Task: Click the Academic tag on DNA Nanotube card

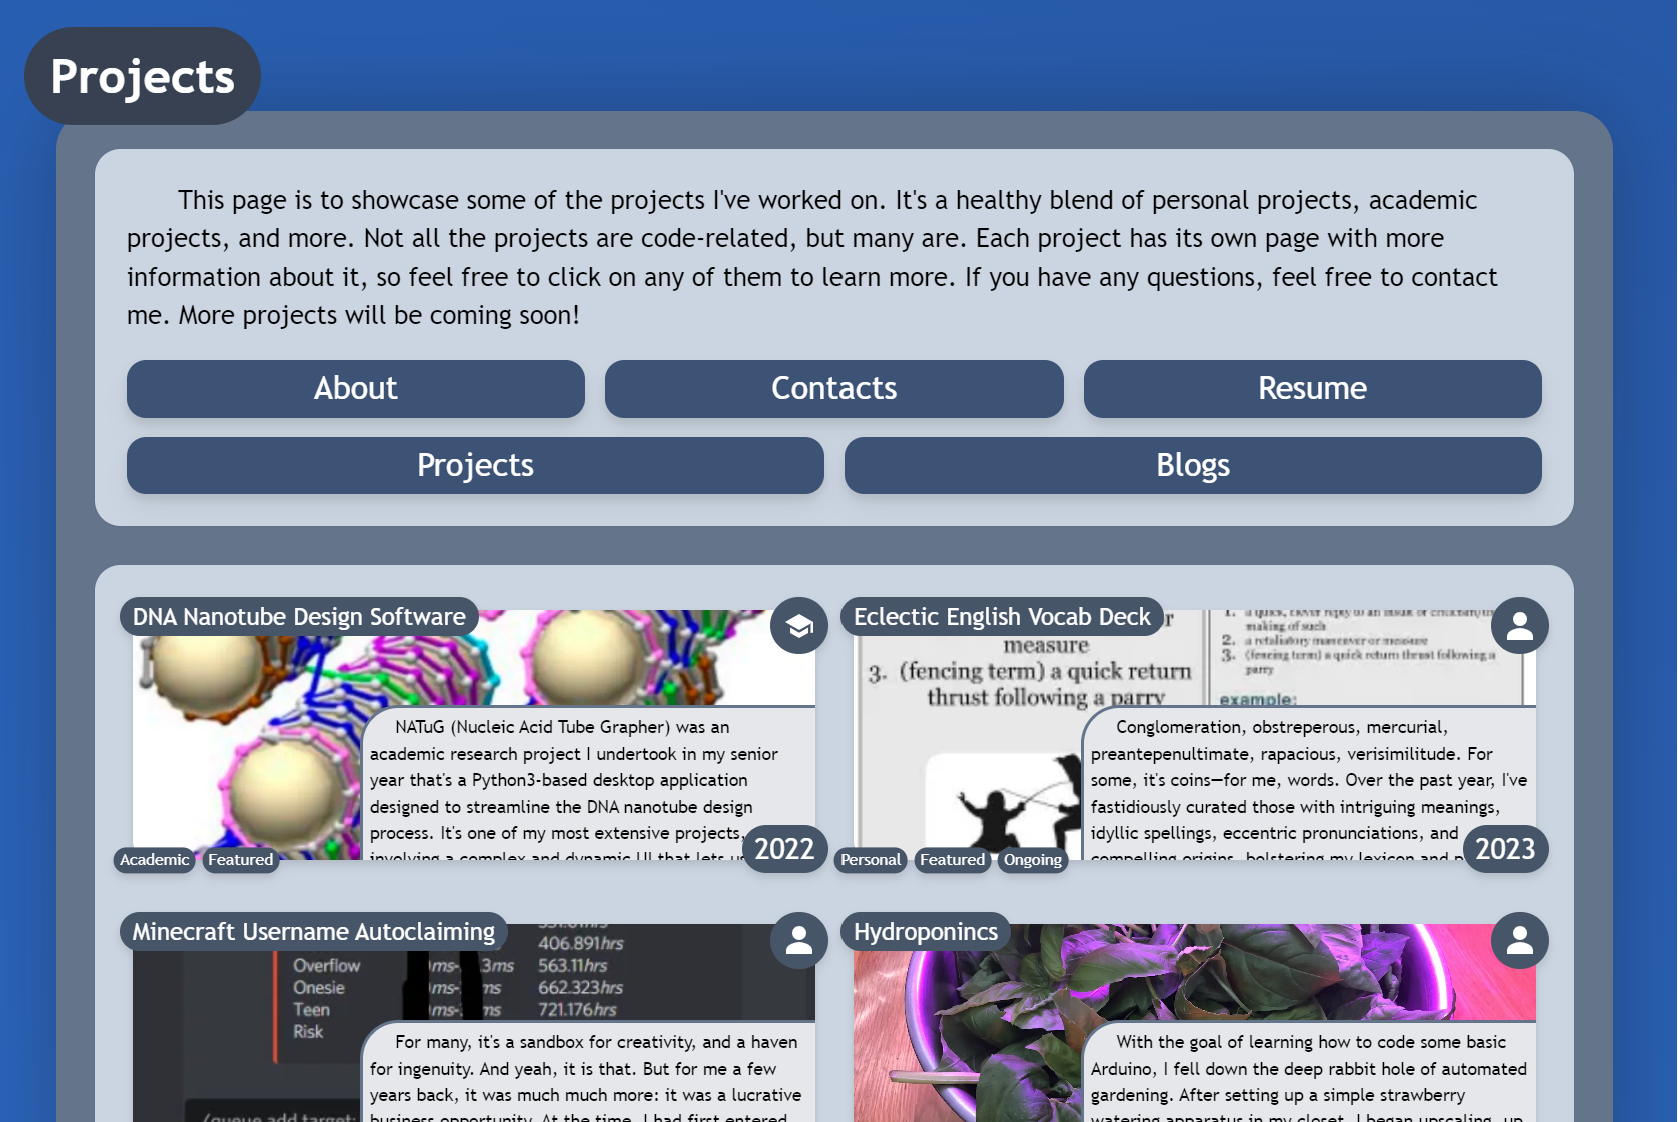Action: point(154,860)
